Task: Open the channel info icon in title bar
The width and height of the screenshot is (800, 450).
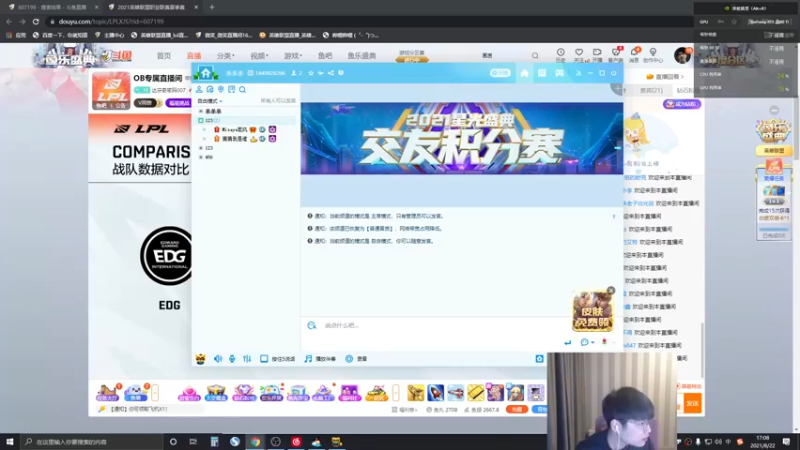Action: pos(341,73)
